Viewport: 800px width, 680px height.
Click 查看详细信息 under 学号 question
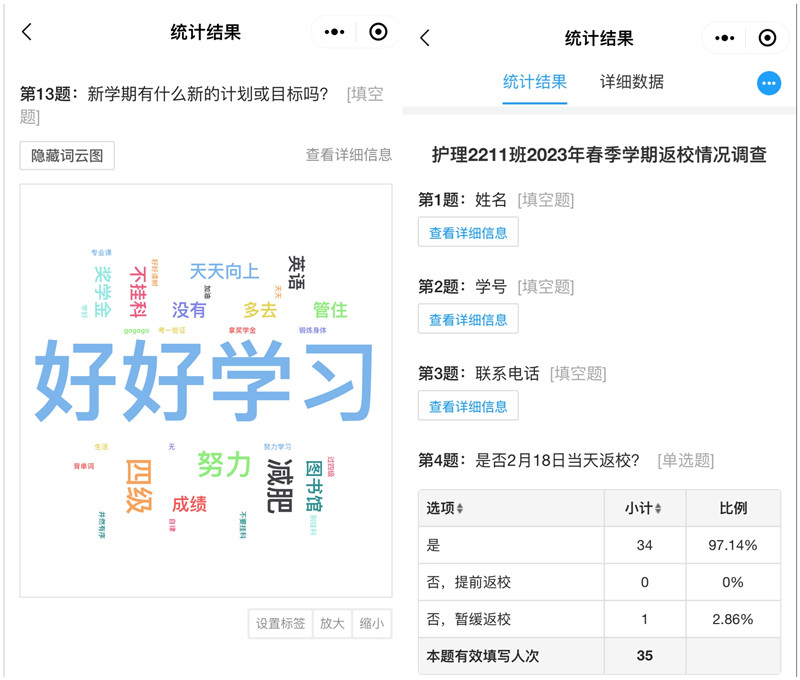tap(468, 319)
